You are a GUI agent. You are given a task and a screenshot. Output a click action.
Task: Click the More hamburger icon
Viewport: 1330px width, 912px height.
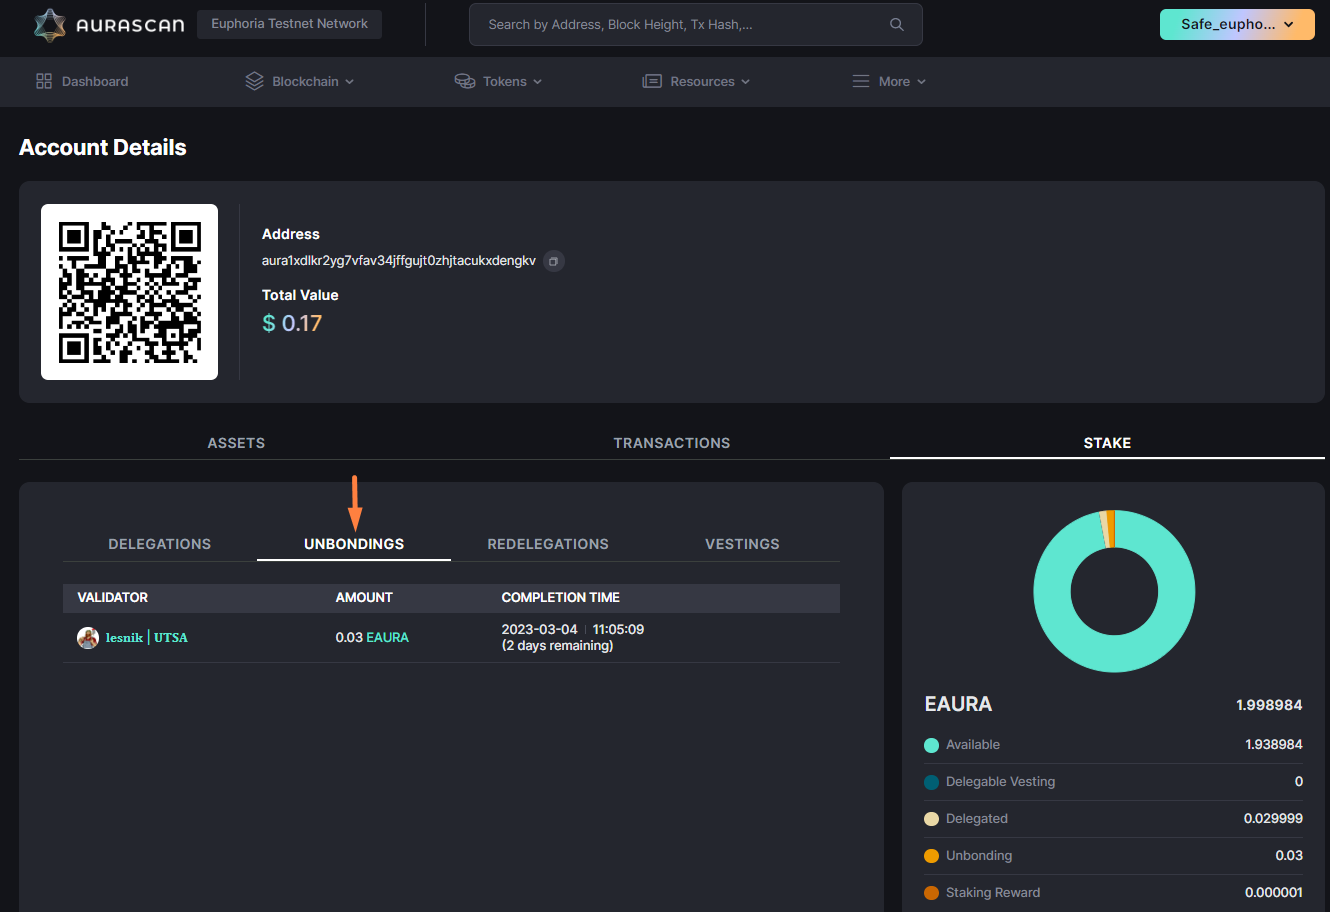861,81
